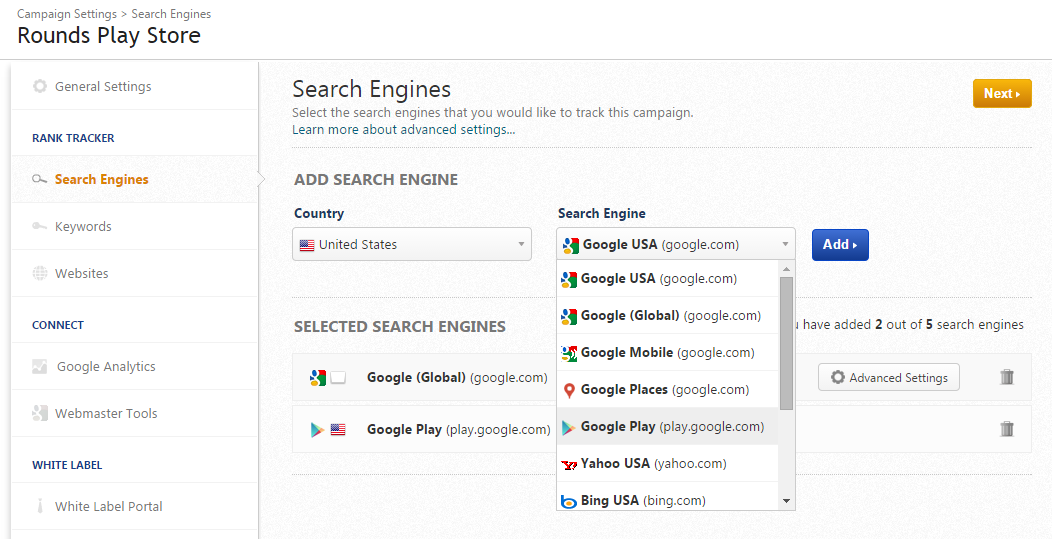The width and height of the screenshot is (1052, 539).
Task: Click the orange Next button
Action: (1002, 93)
